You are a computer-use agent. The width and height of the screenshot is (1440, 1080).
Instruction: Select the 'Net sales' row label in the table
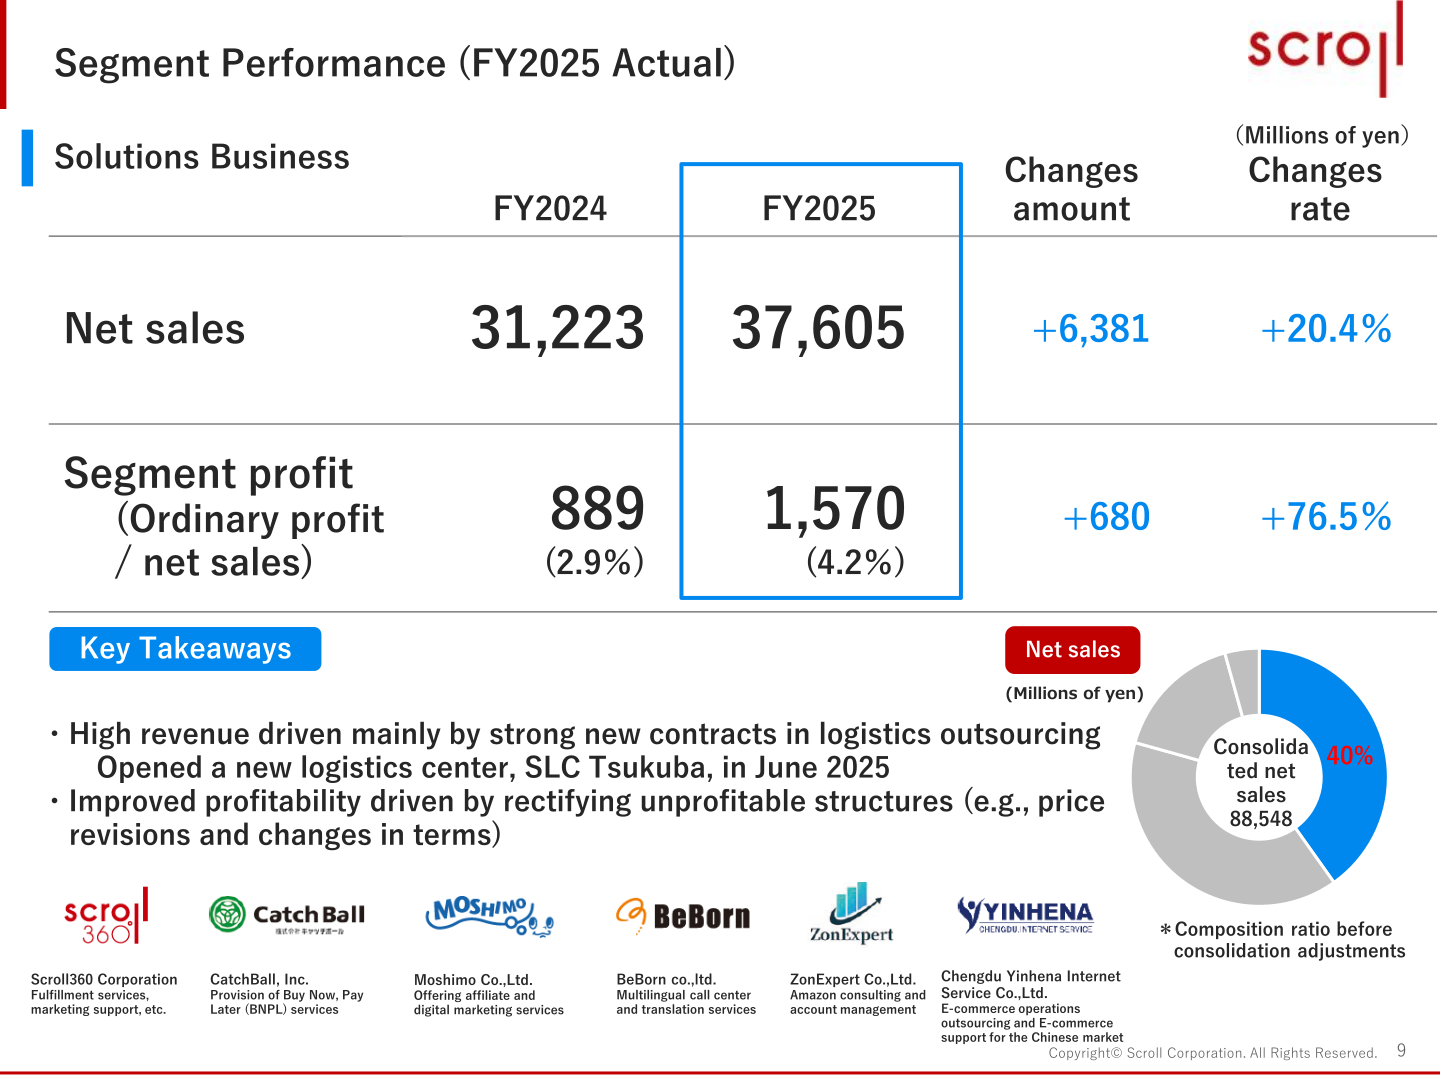pos(155,329)
